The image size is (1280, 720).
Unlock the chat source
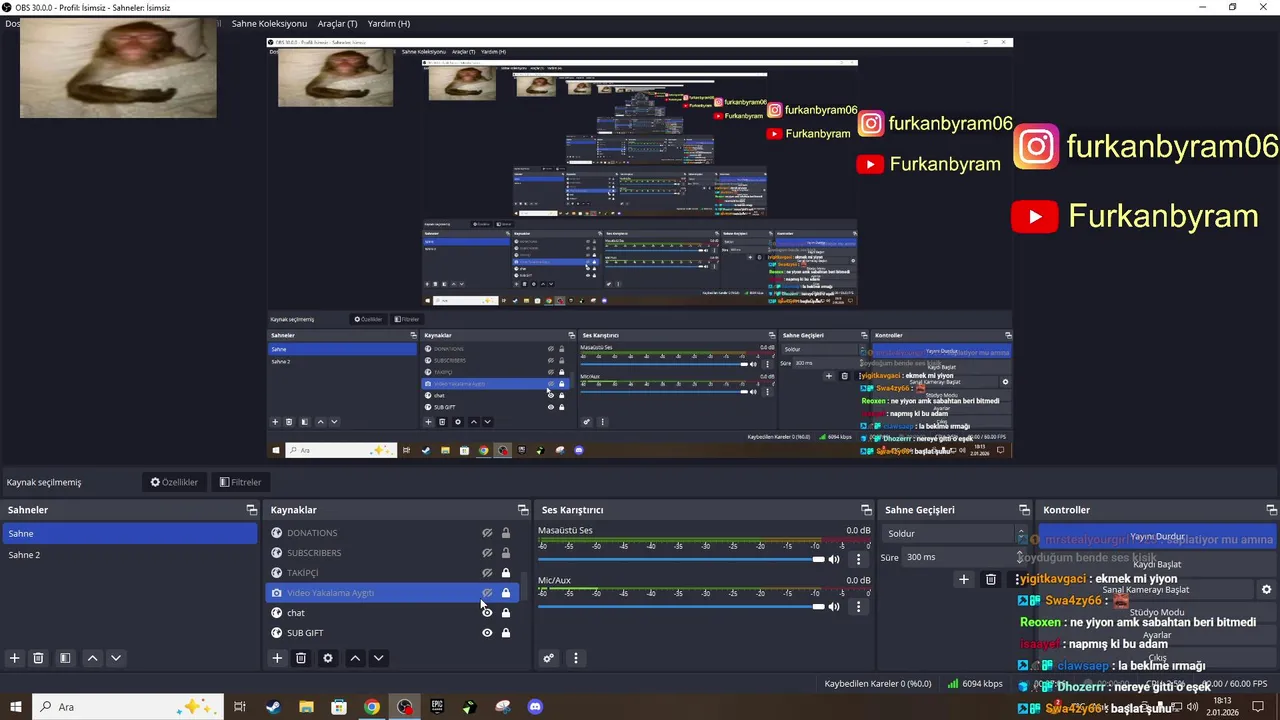pos(506,613)
